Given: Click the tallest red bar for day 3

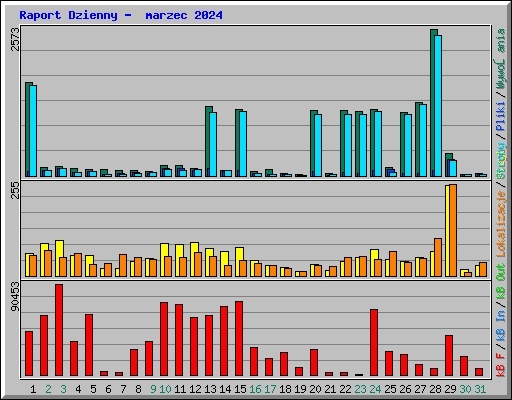Looking at the screenshot, I should [59, 330].
